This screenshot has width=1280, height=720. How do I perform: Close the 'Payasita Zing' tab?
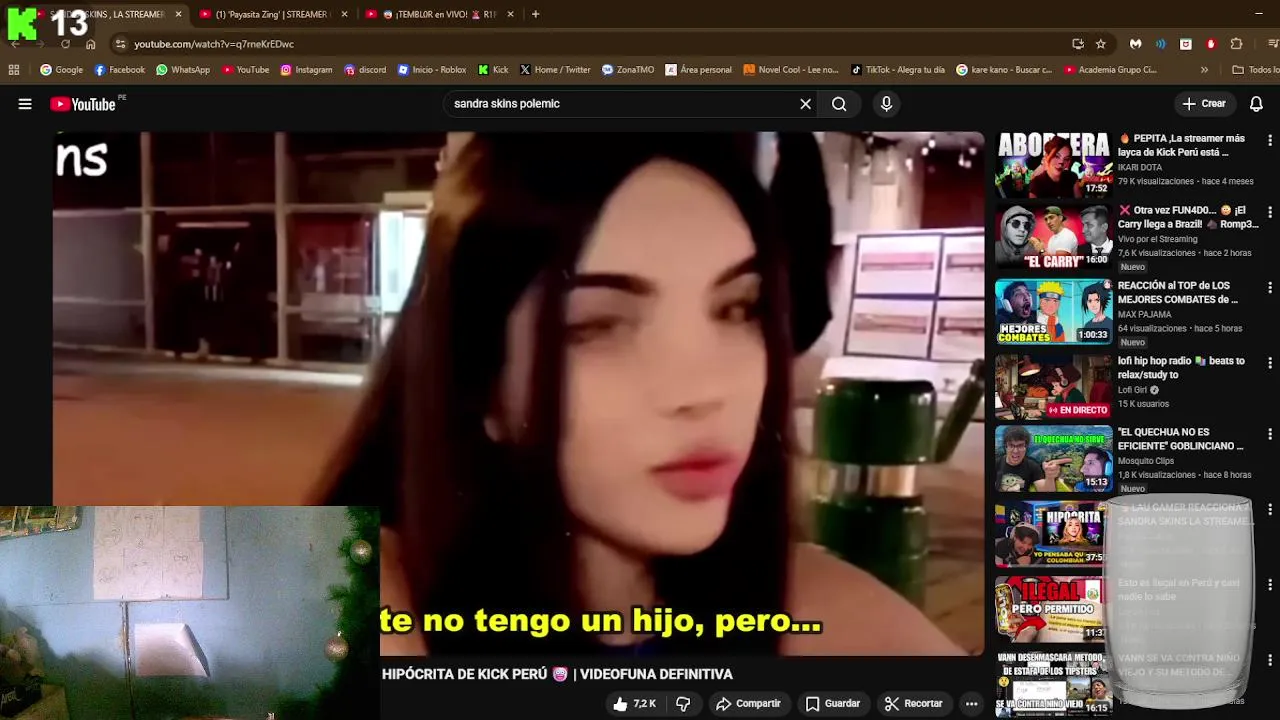[x=344, y=14]
